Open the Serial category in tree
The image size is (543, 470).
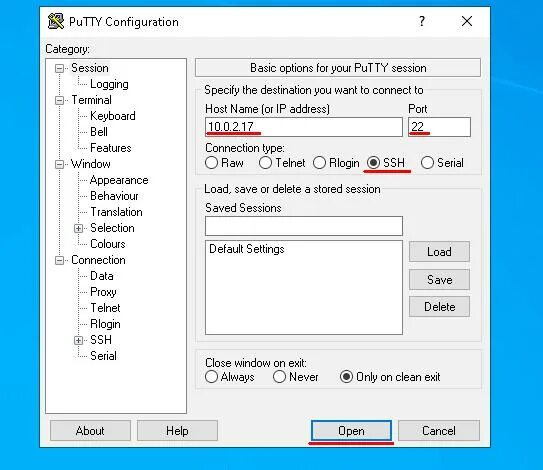[x=103, y=356]
